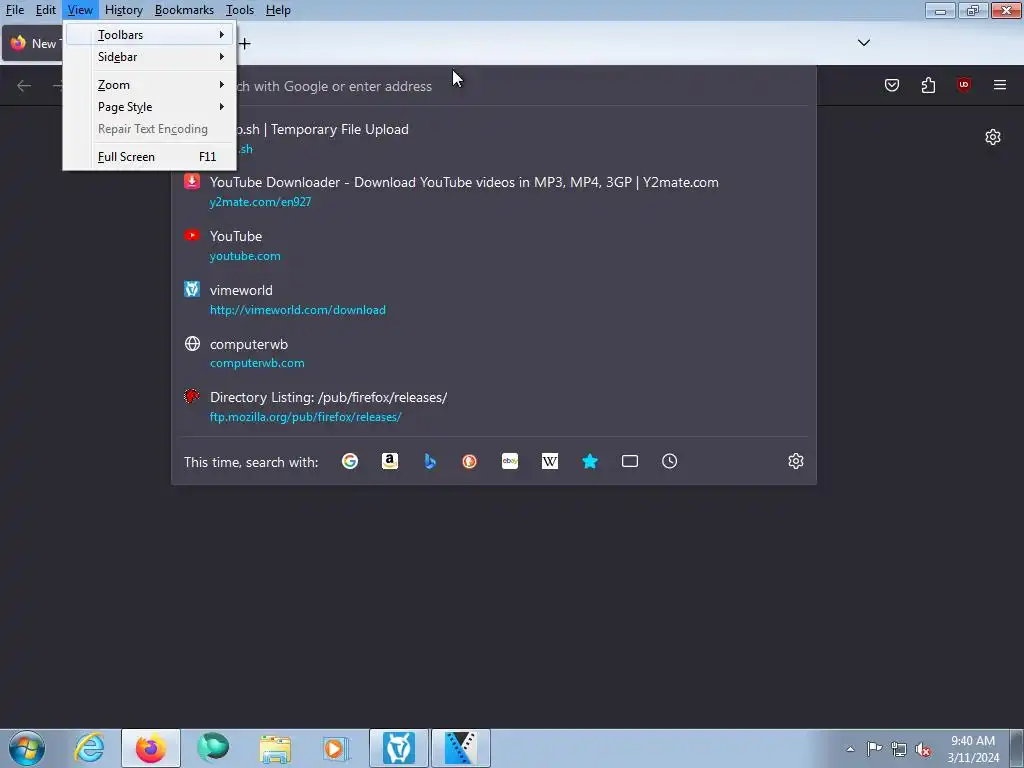1024x768 pixels.
Task: Open Windows Media Player from taskbar
Action: point(336,748)
